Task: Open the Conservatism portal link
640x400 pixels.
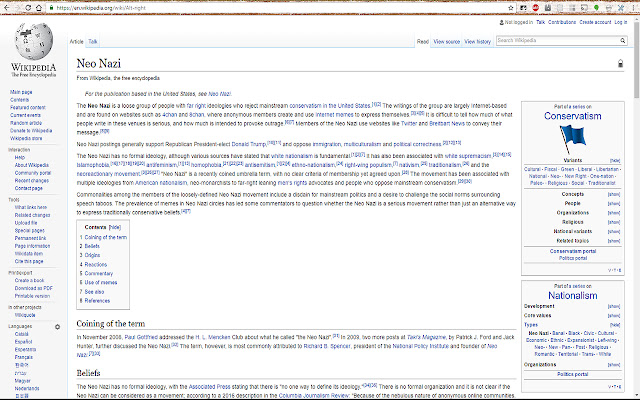Action: pyautogui.click(x=573, y=251)
